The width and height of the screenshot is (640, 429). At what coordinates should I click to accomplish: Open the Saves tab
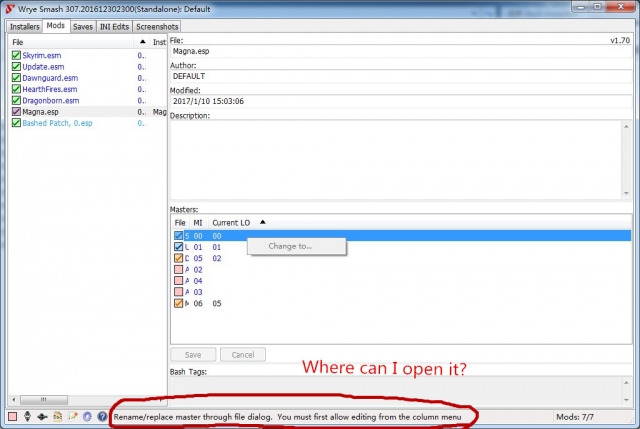coord(83,27)
